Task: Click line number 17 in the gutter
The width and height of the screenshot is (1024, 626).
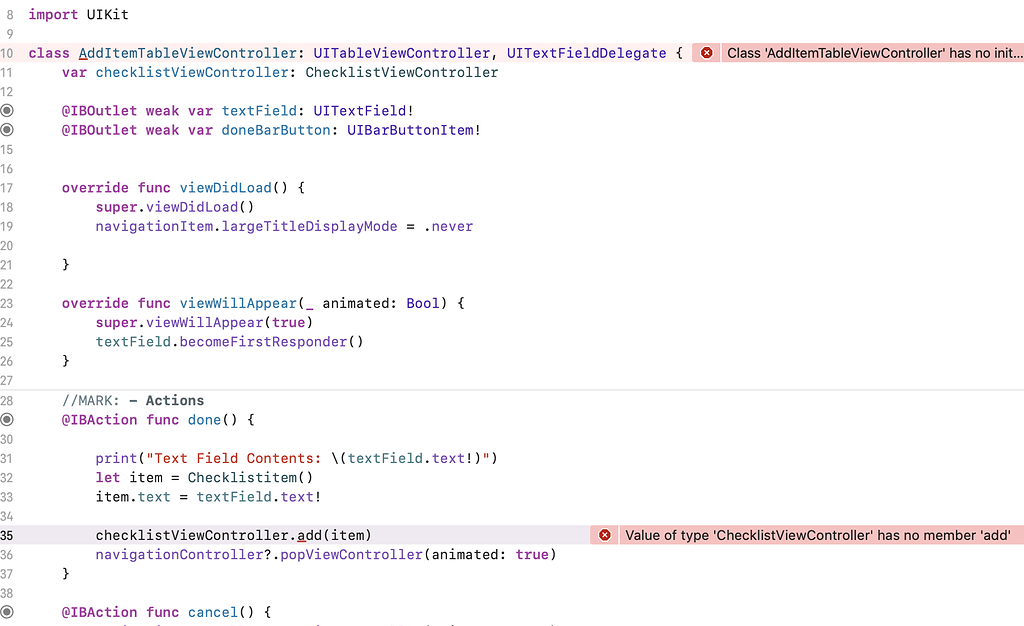Action: 7,187
